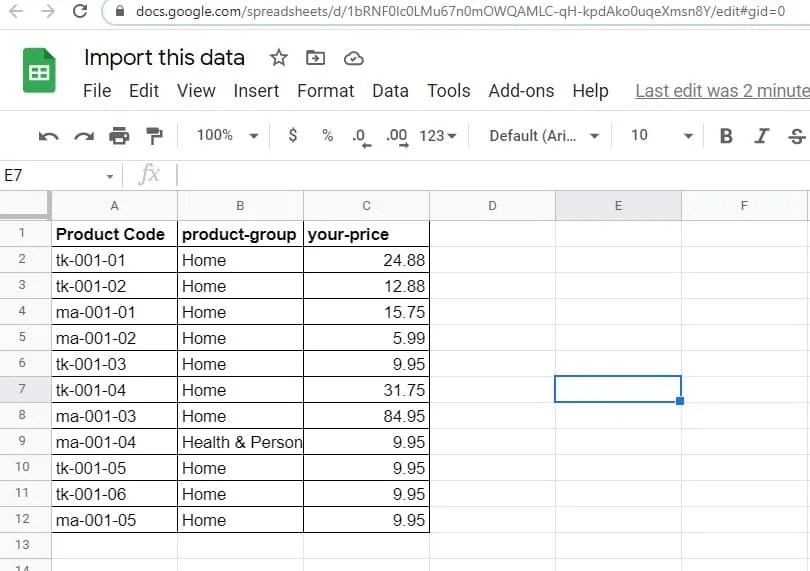Open Google Sheets home via green logo

39,71
